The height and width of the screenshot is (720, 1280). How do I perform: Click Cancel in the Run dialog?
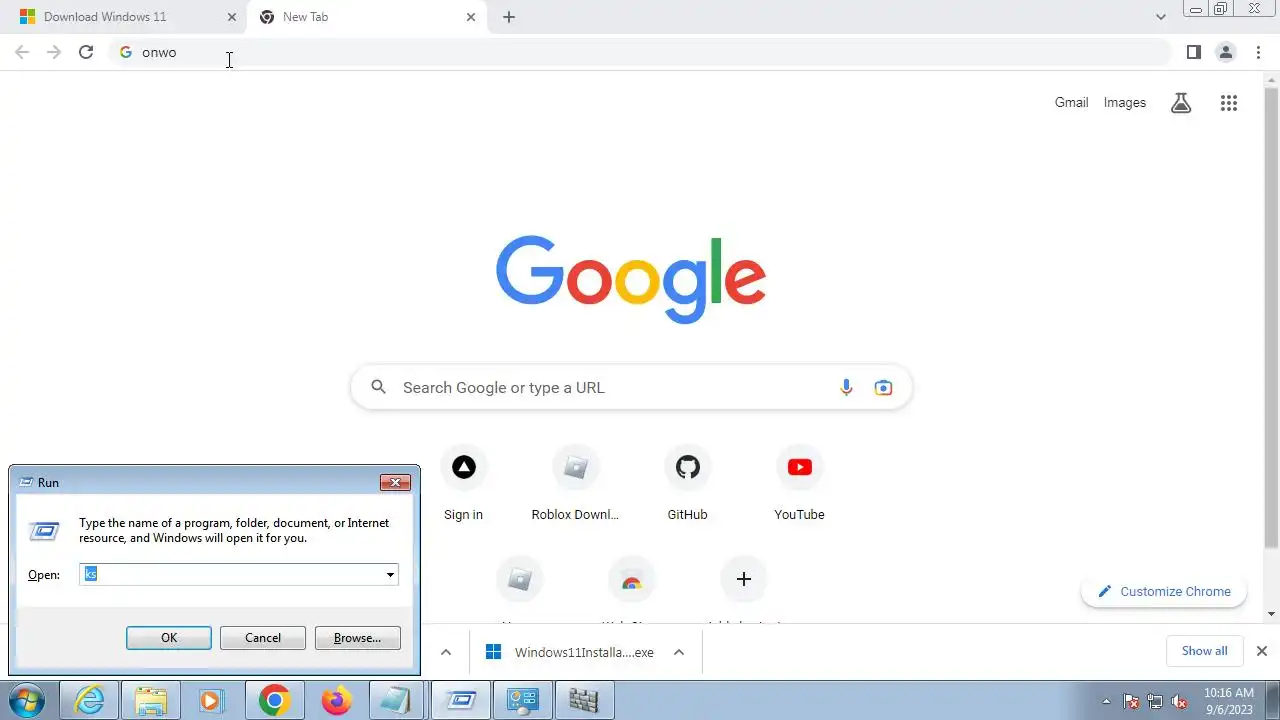click(263, 638)
